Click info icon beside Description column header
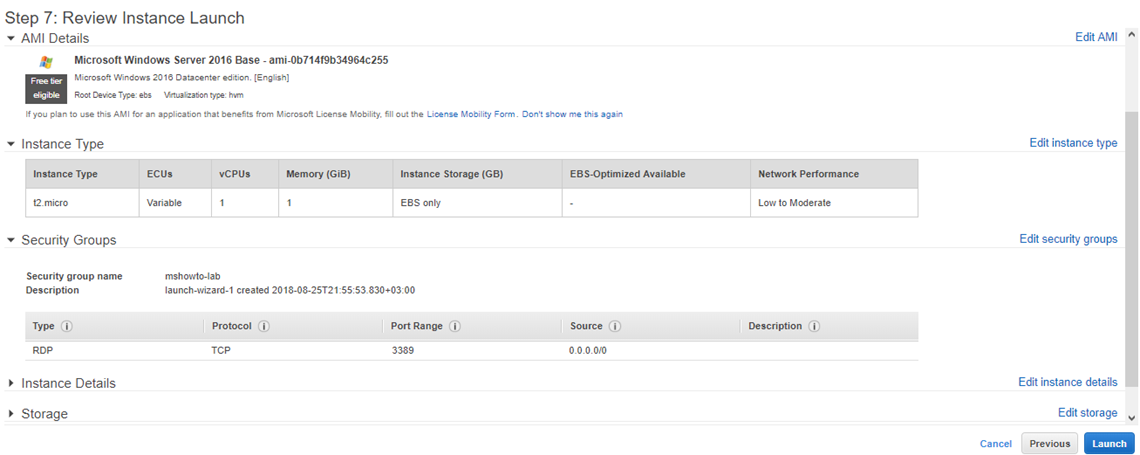Image resolution: width=1140 pixels, height=455 pixels. [814, 326]
